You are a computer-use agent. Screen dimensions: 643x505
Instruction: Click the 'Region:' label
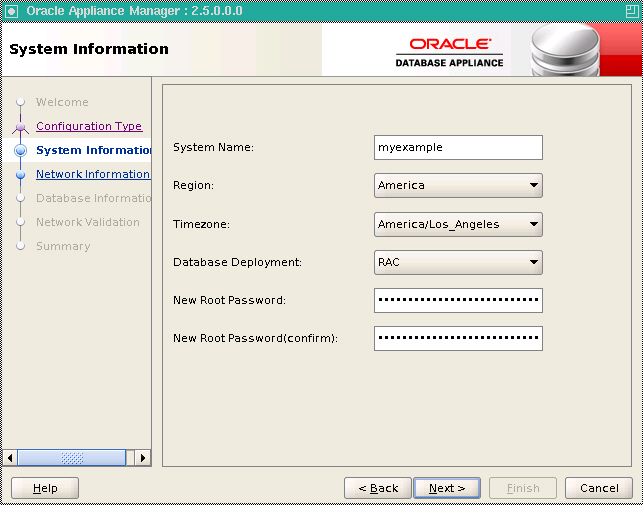[194, 185]
